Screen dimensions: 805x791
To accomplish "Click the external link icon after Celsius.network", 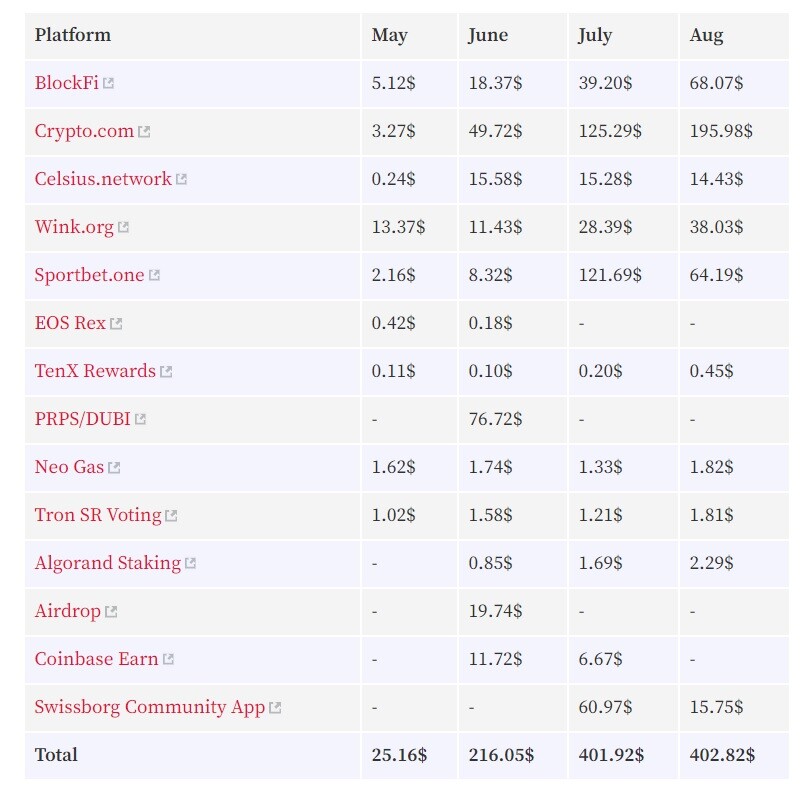I will [181, 179].
